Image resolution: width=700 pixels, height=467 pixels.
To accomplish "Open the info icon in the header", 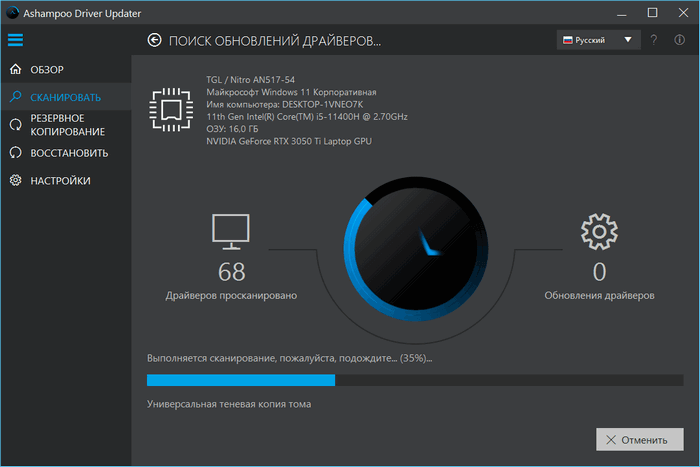I will (x=679, y=40).
